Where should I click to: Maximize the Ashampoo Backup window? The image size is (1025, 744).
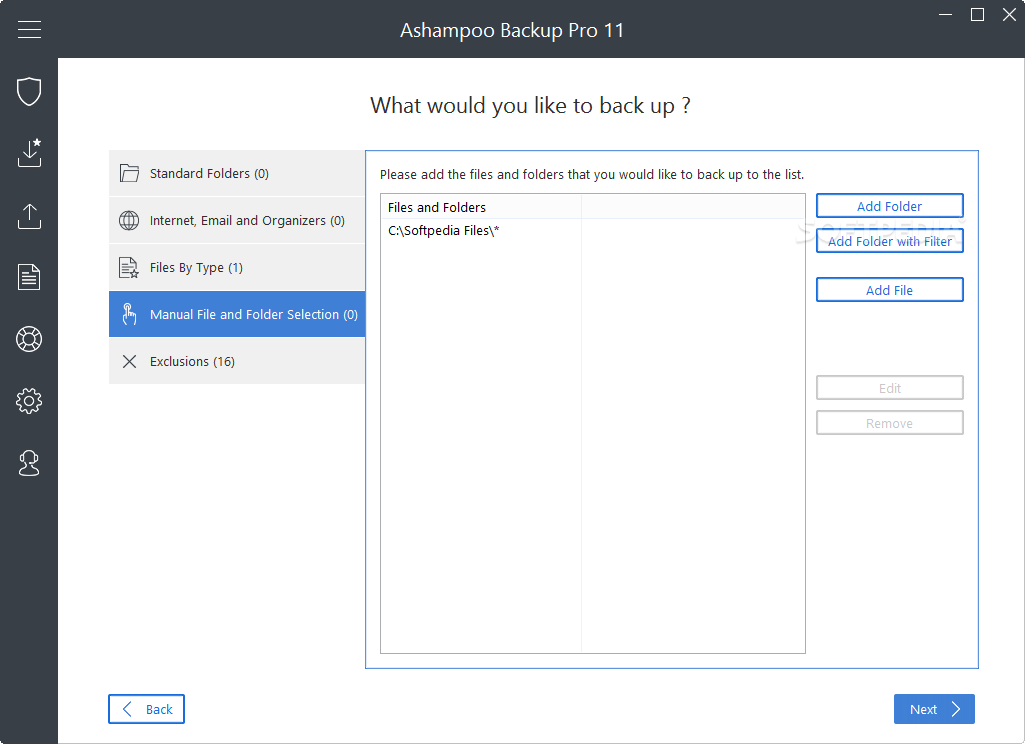click(977, 14)
